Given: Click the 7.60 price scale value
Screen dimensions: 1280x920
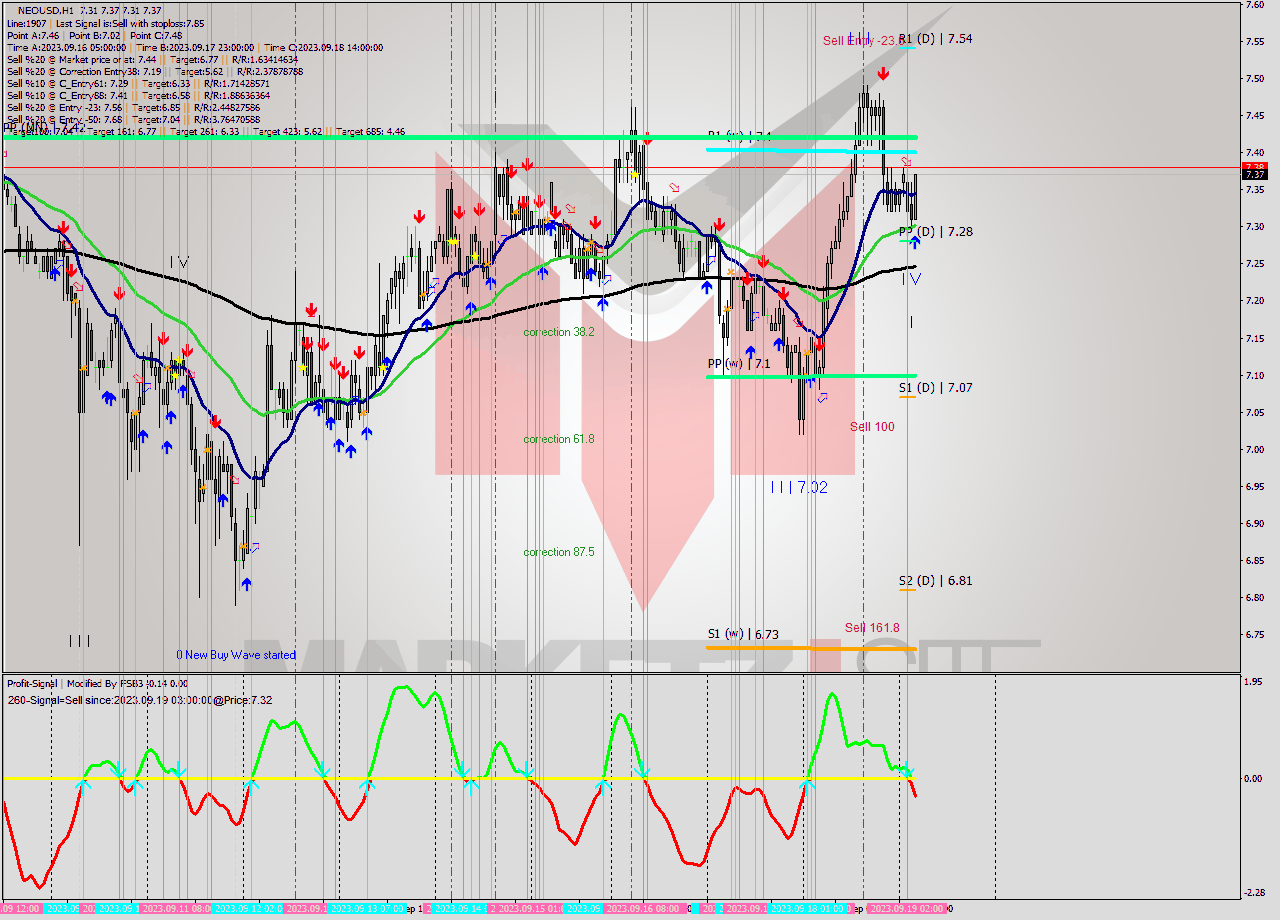Looking at the screenshot, I should pos(1253,5).
